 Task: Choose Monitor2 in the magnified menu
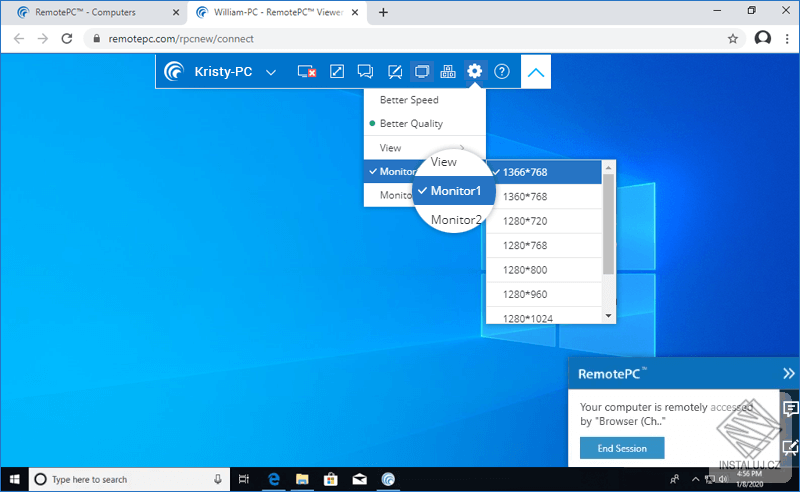click(x=456, y=219)
